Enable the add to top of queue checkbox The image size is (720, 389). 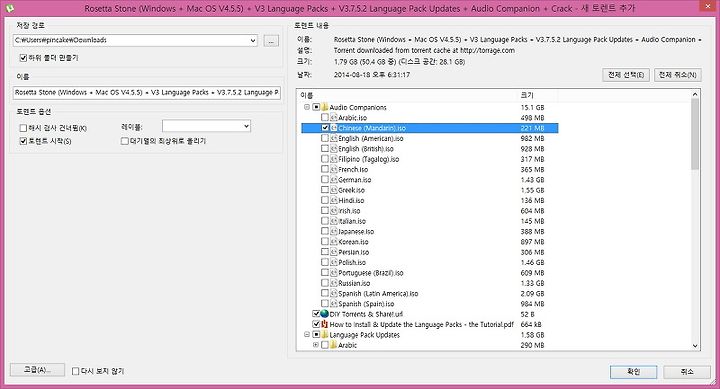(x=124, y=141)
